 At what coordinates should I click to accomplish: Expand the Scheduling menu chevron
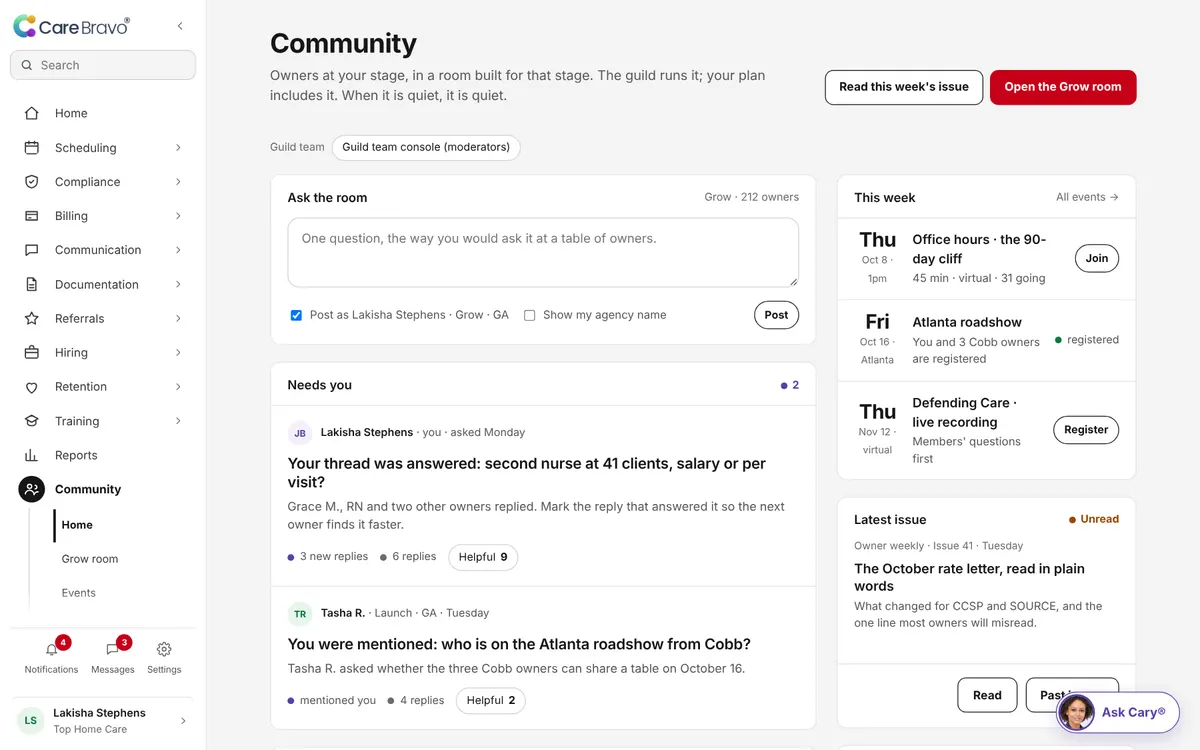pyautogui.click(x=178, y=147)
